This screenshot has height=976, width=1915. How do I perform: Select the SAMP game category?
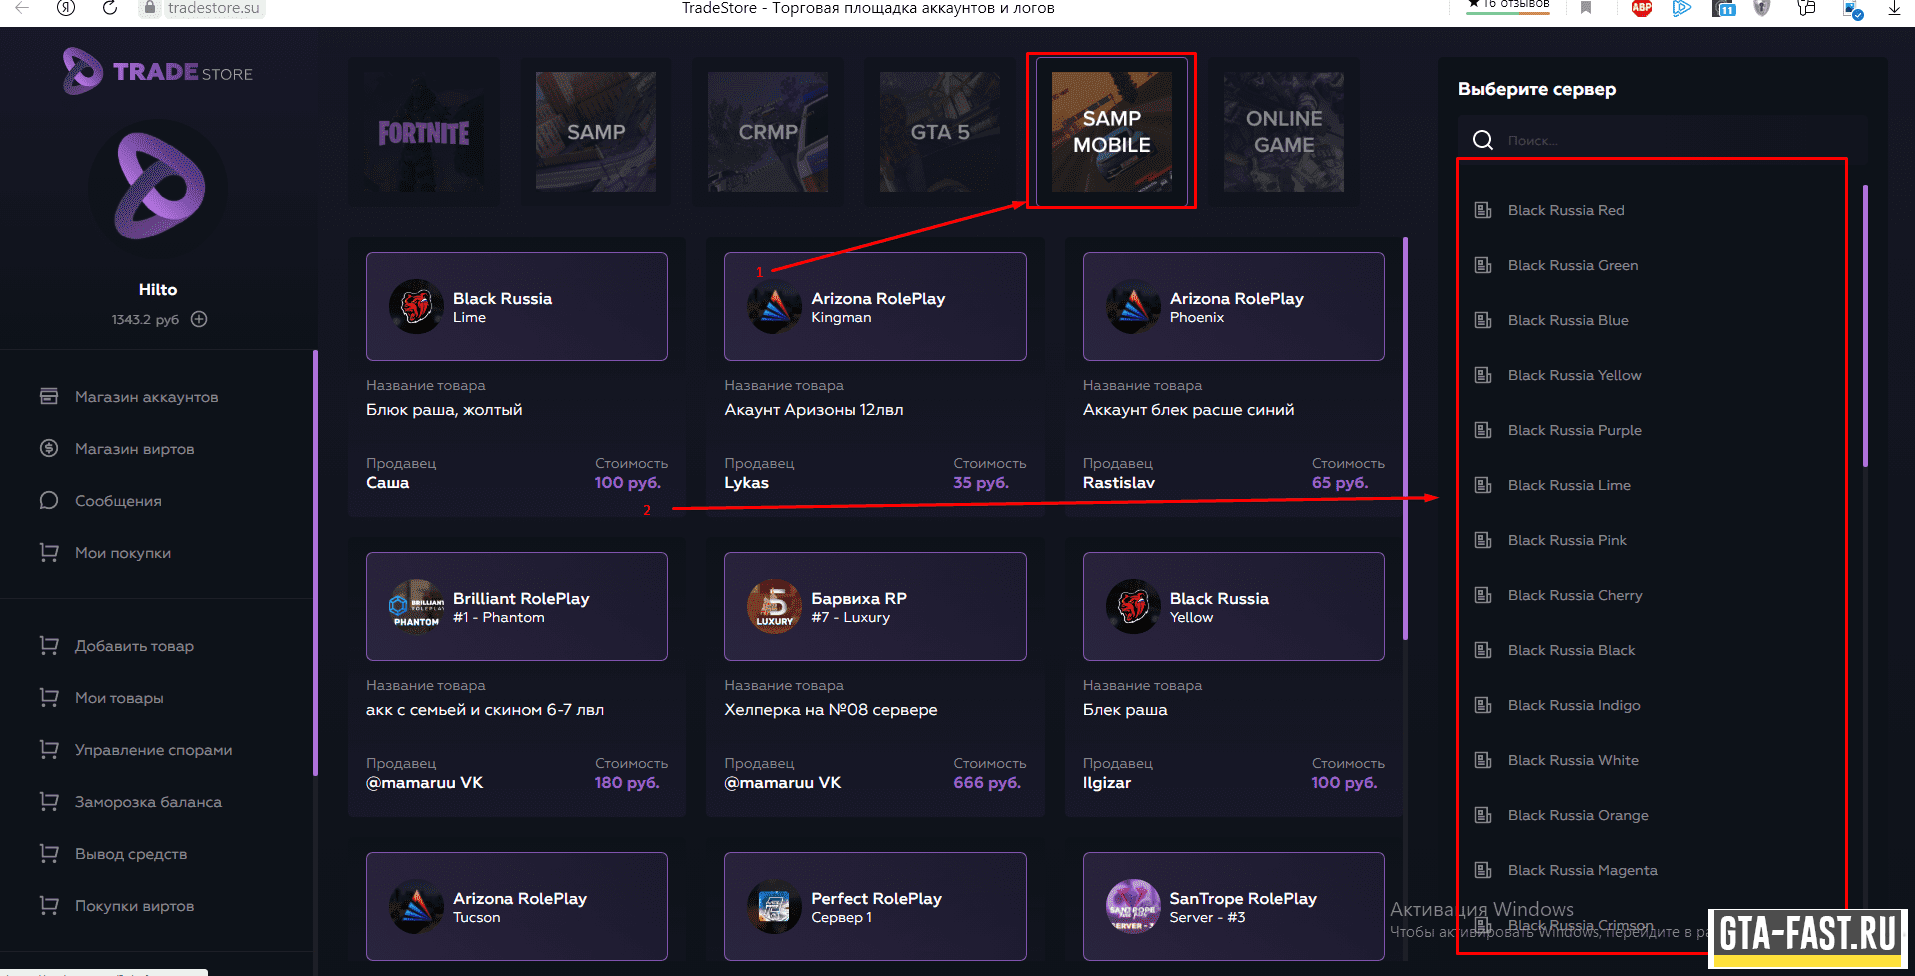tap(596, 132)
